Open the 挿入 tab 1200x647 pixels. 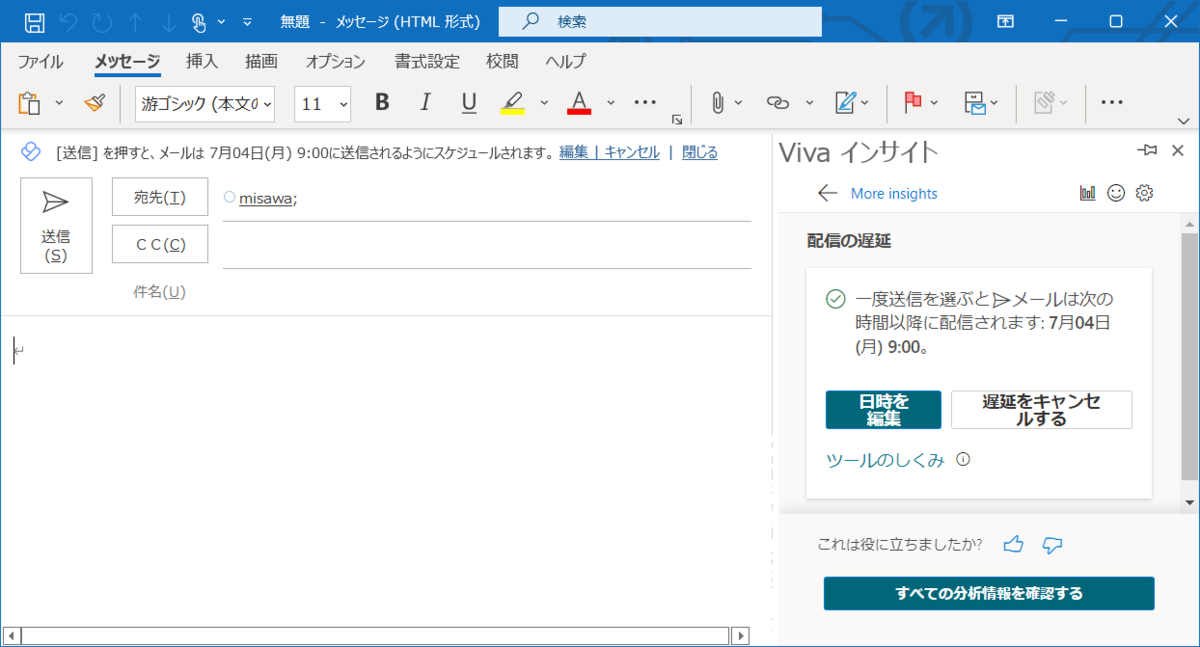[202, 61]
